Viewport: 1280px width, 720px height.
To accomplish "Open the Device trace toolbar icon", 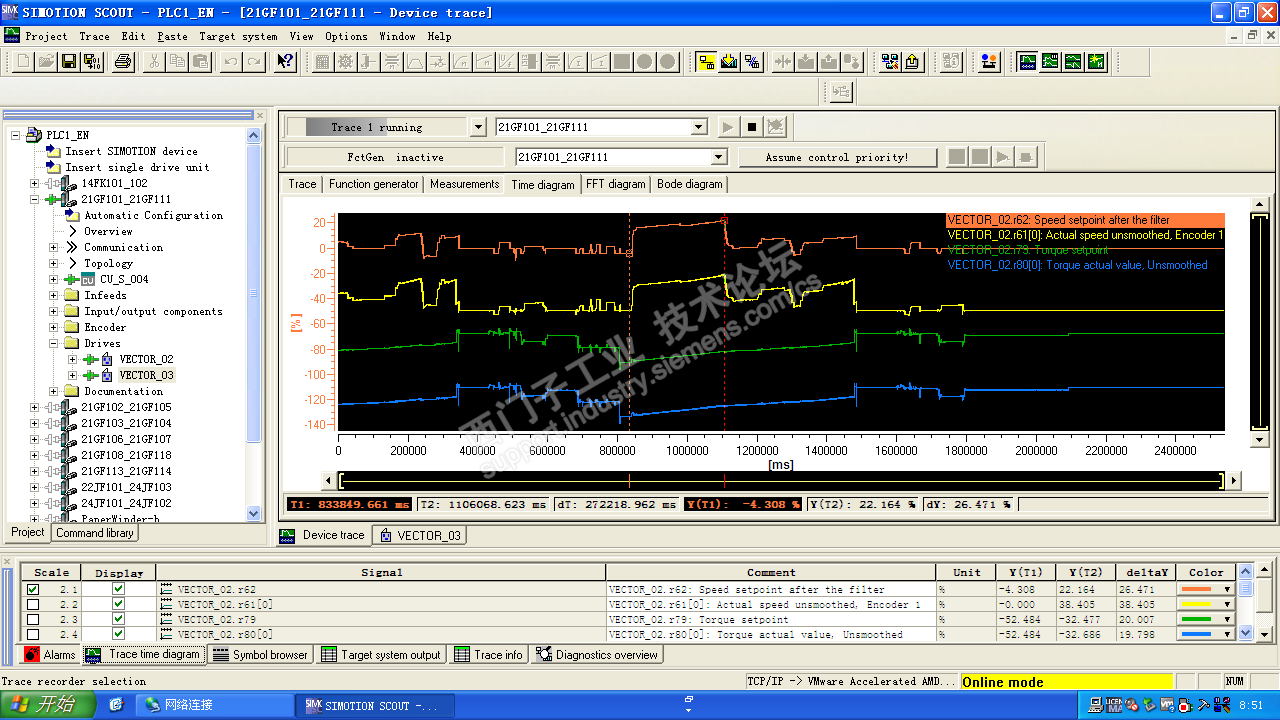I will click(x=1027, y=62).
